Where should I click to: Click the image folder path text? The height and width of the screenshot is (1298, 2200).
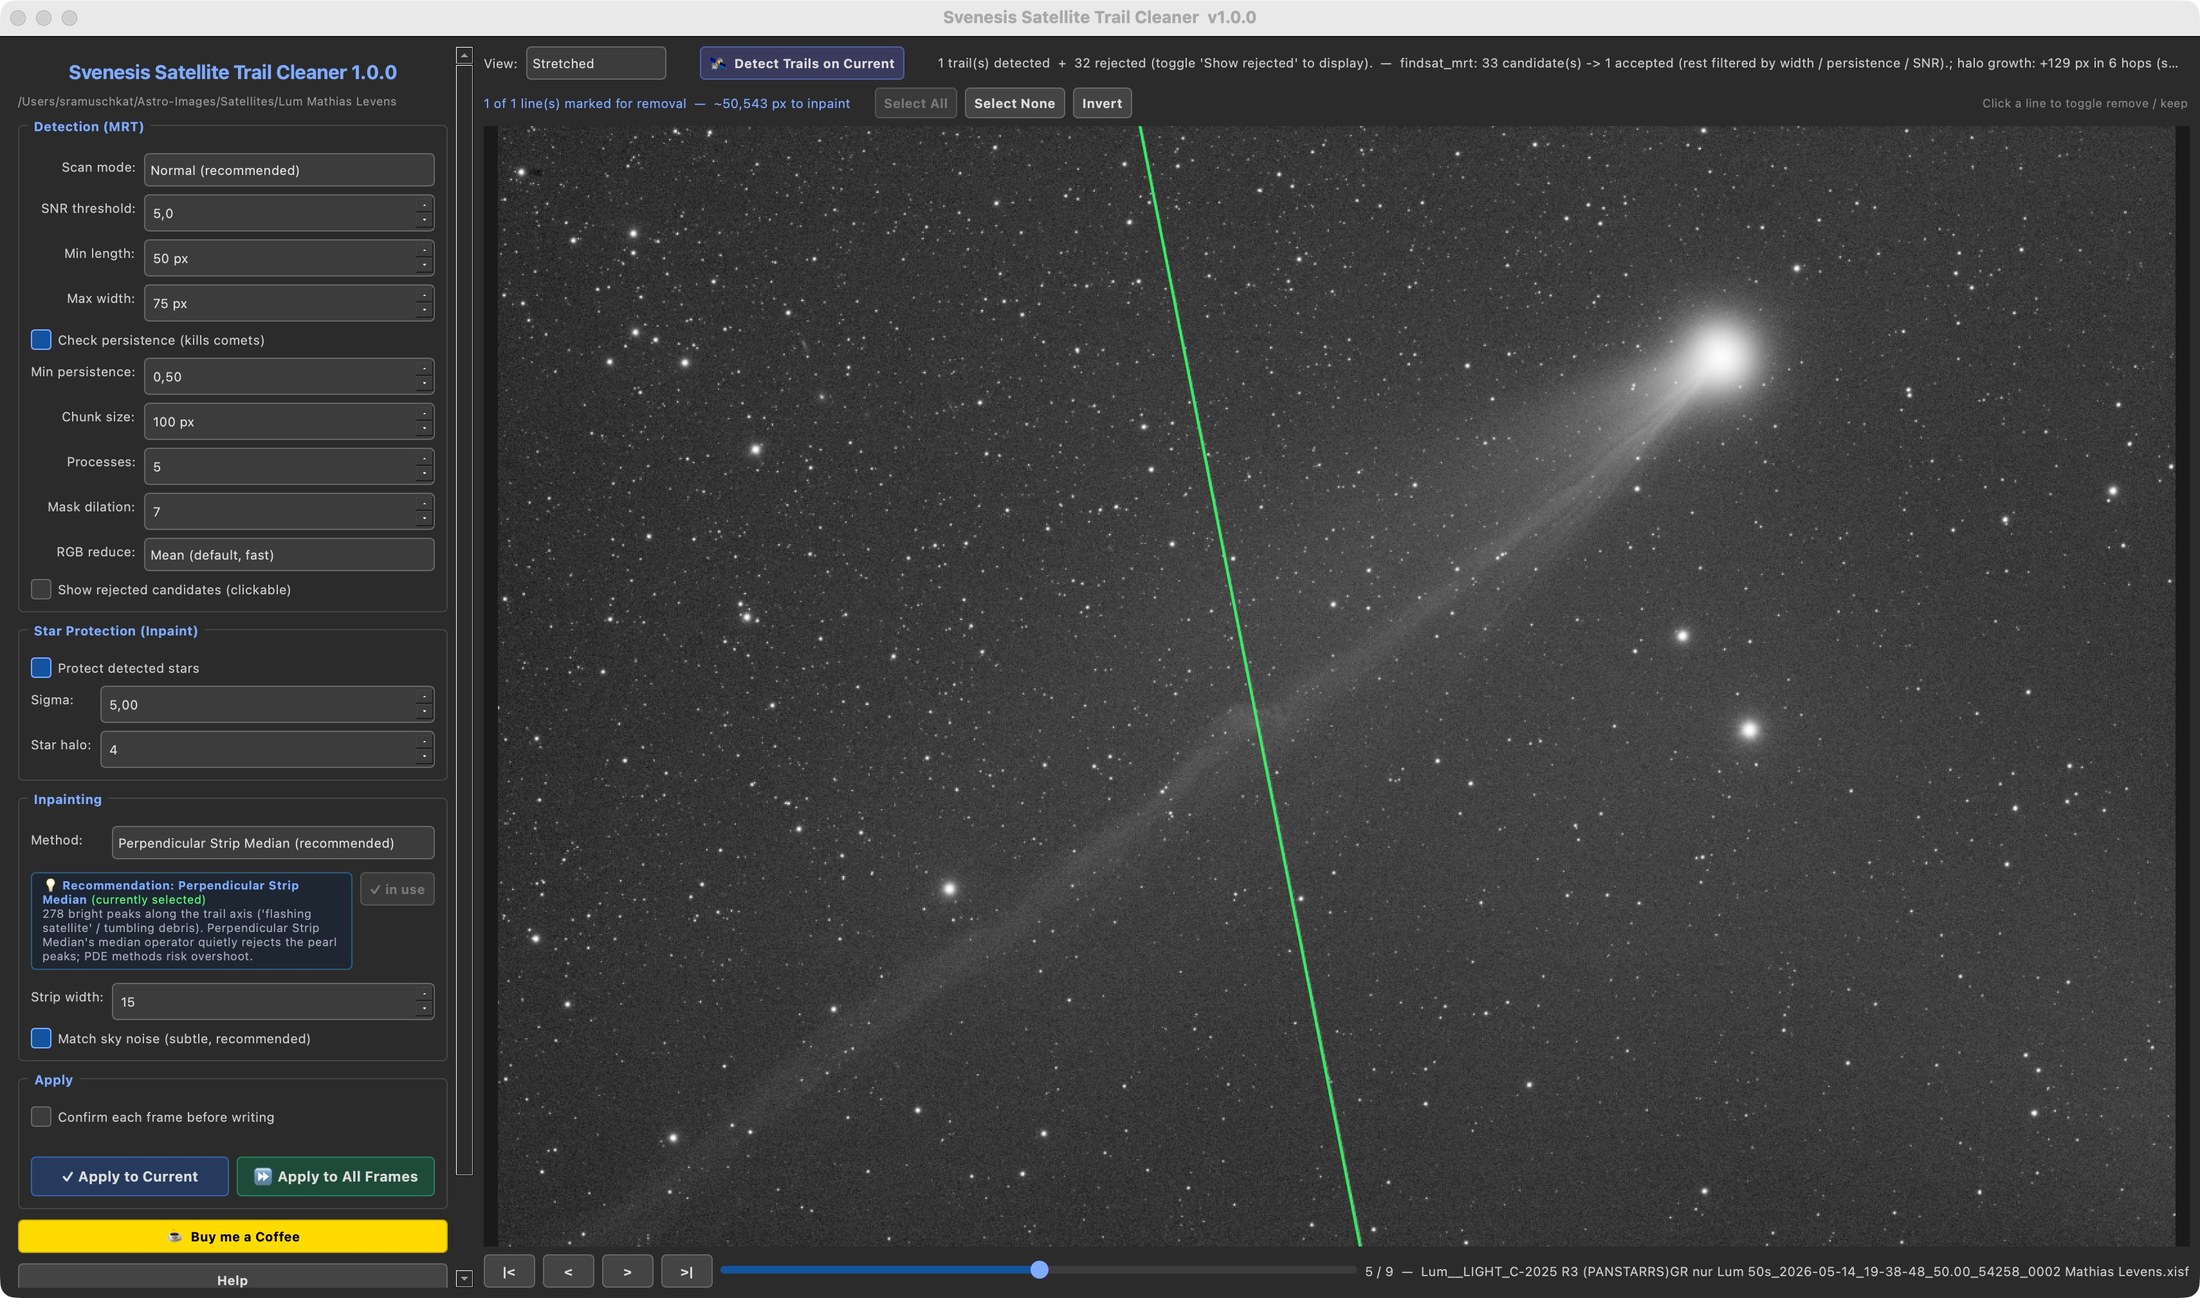point(207,101)
